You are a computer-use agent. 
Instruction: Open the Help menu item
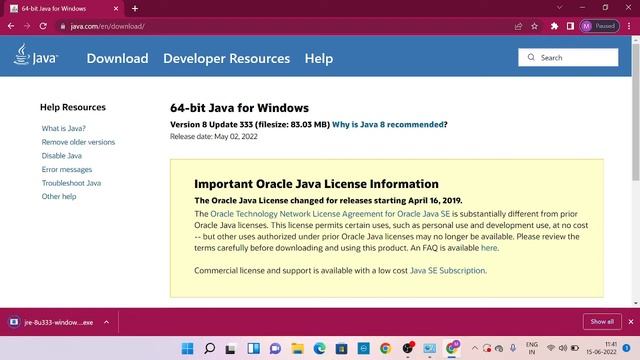click(319, 58)
